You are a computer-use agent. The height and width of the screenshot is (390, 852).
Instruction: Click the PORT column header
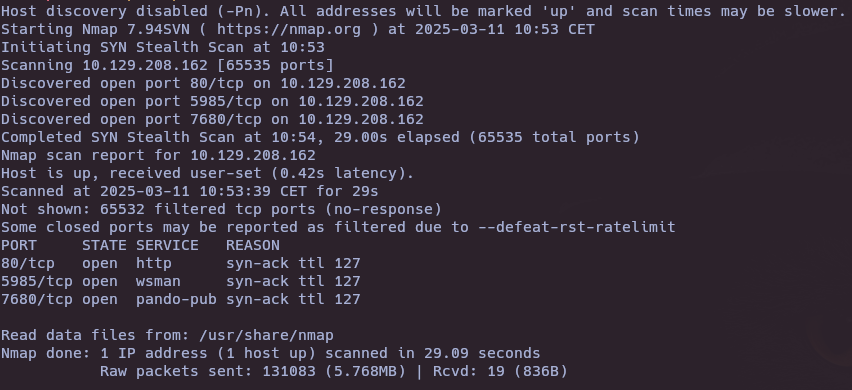click(19, 246)
